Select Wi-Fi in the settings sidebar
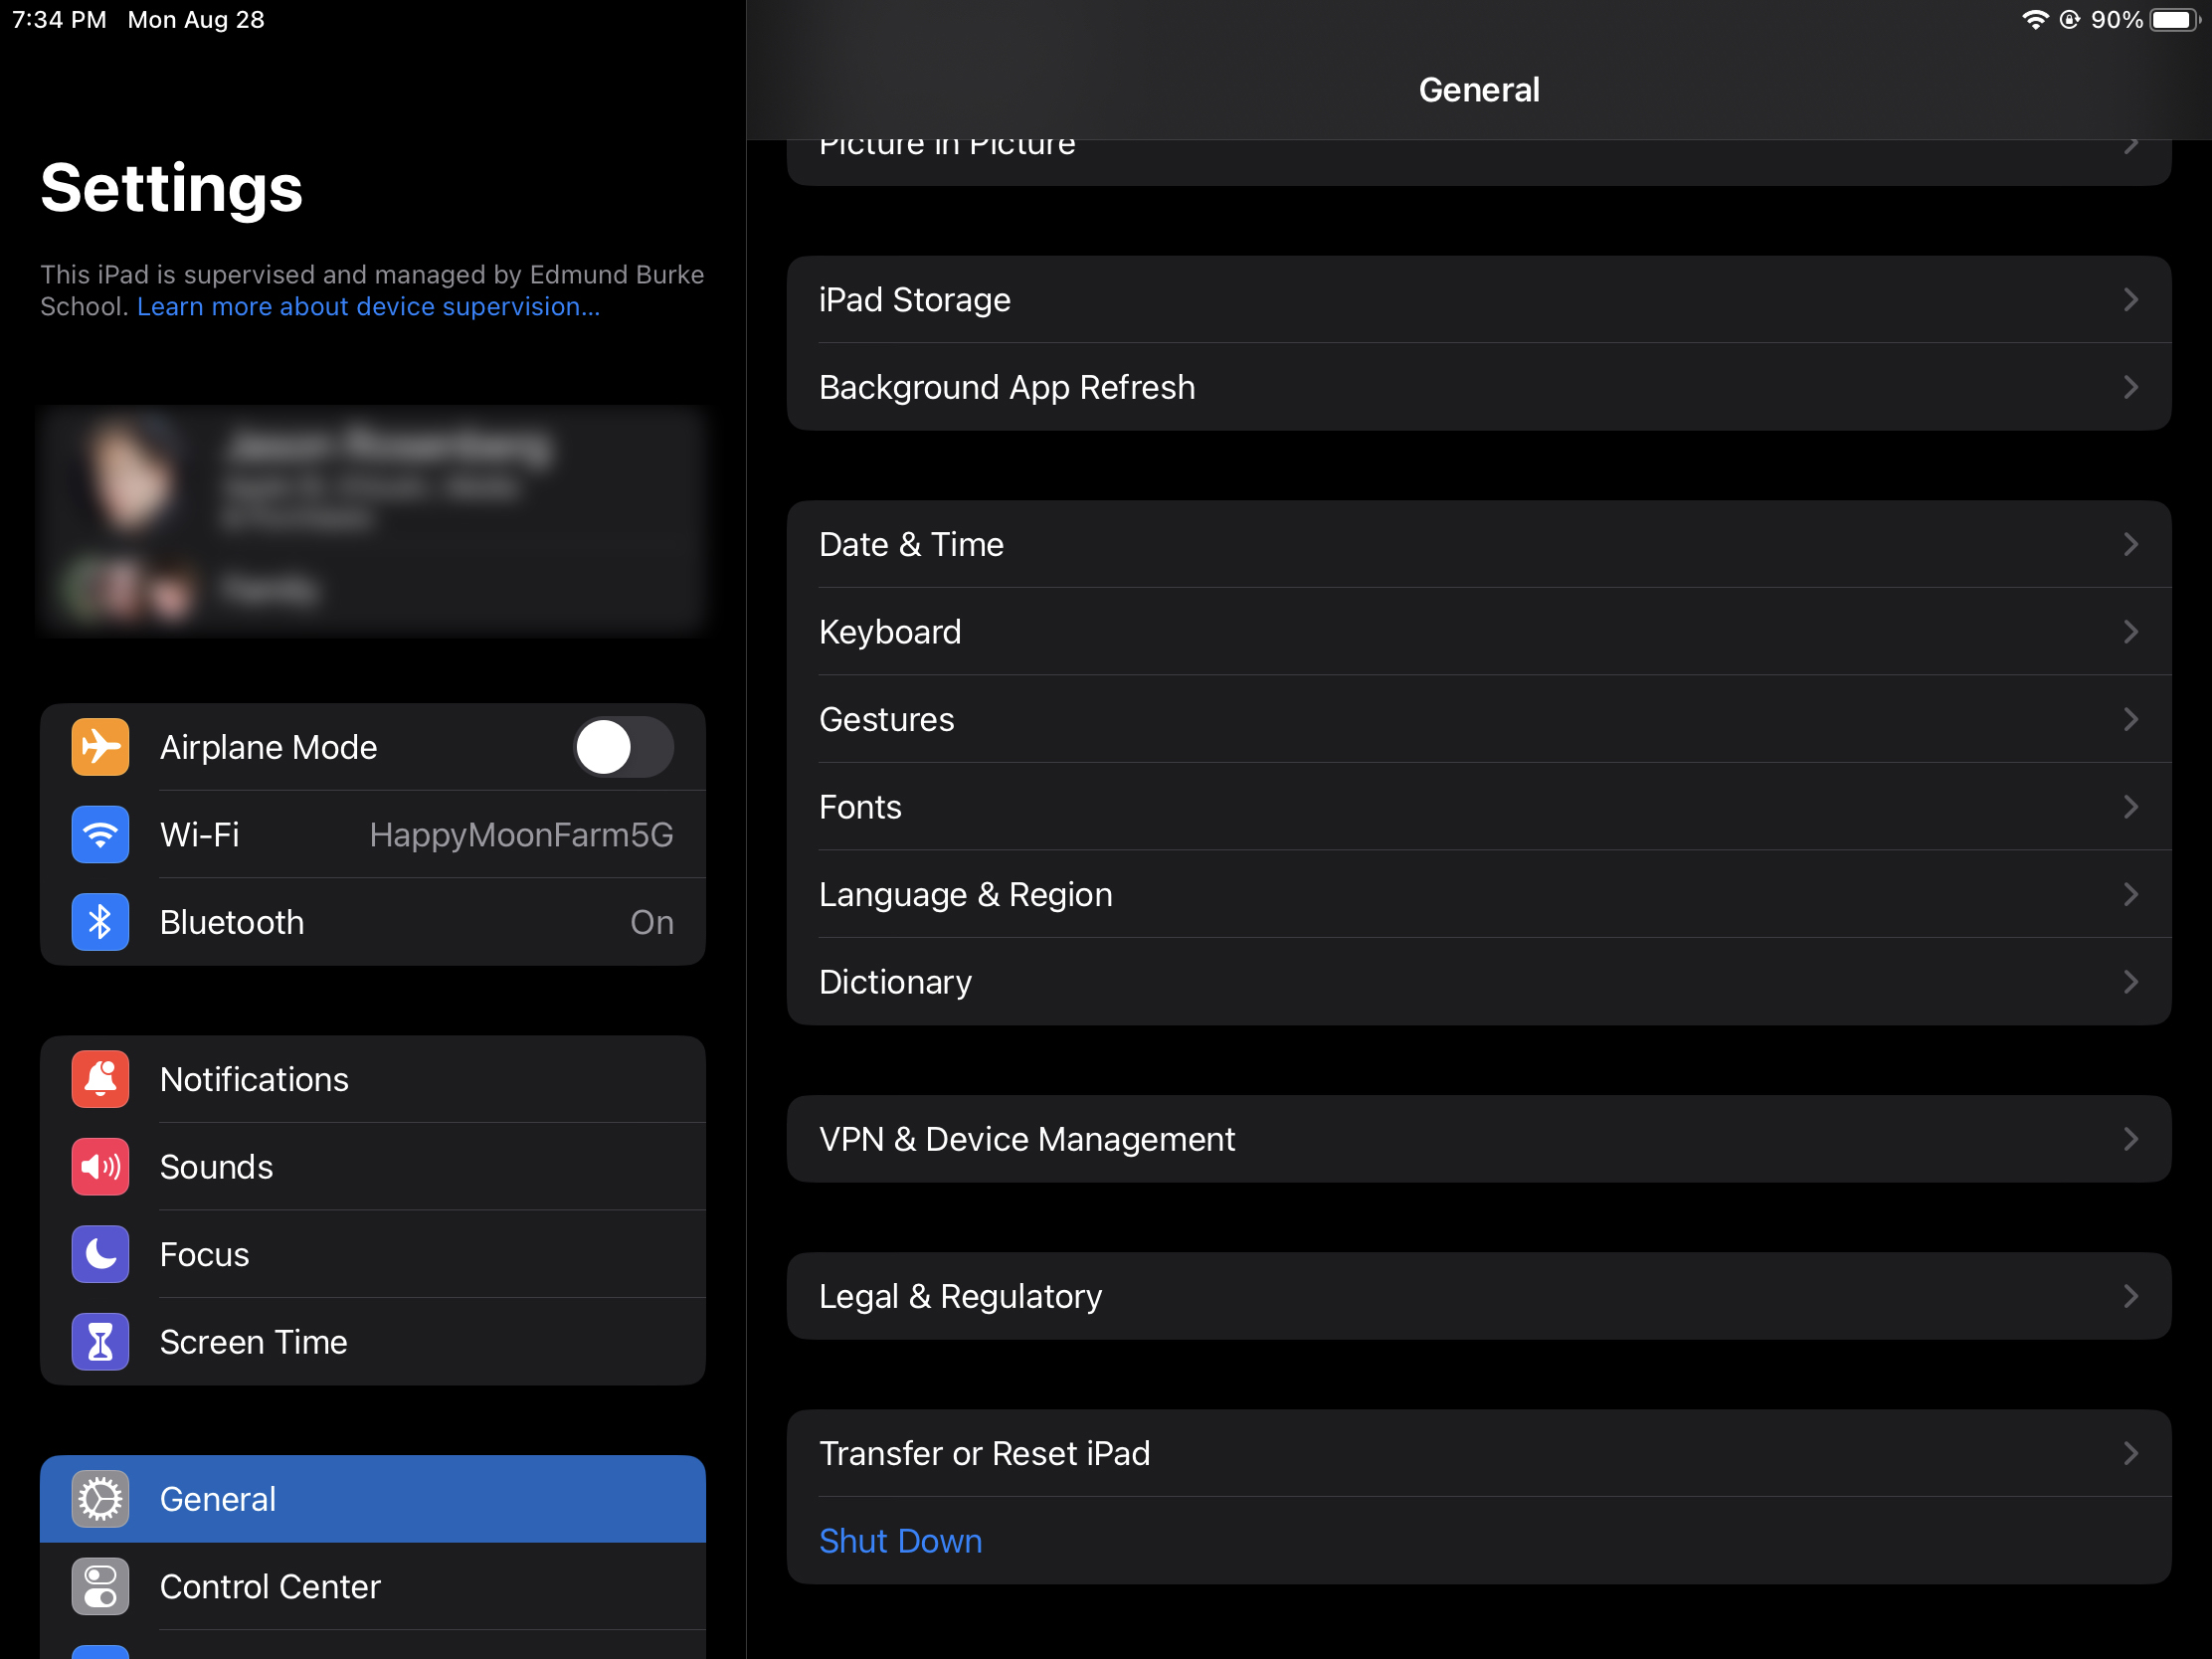The image size is (2212, 1659). [x=373, y=834]
